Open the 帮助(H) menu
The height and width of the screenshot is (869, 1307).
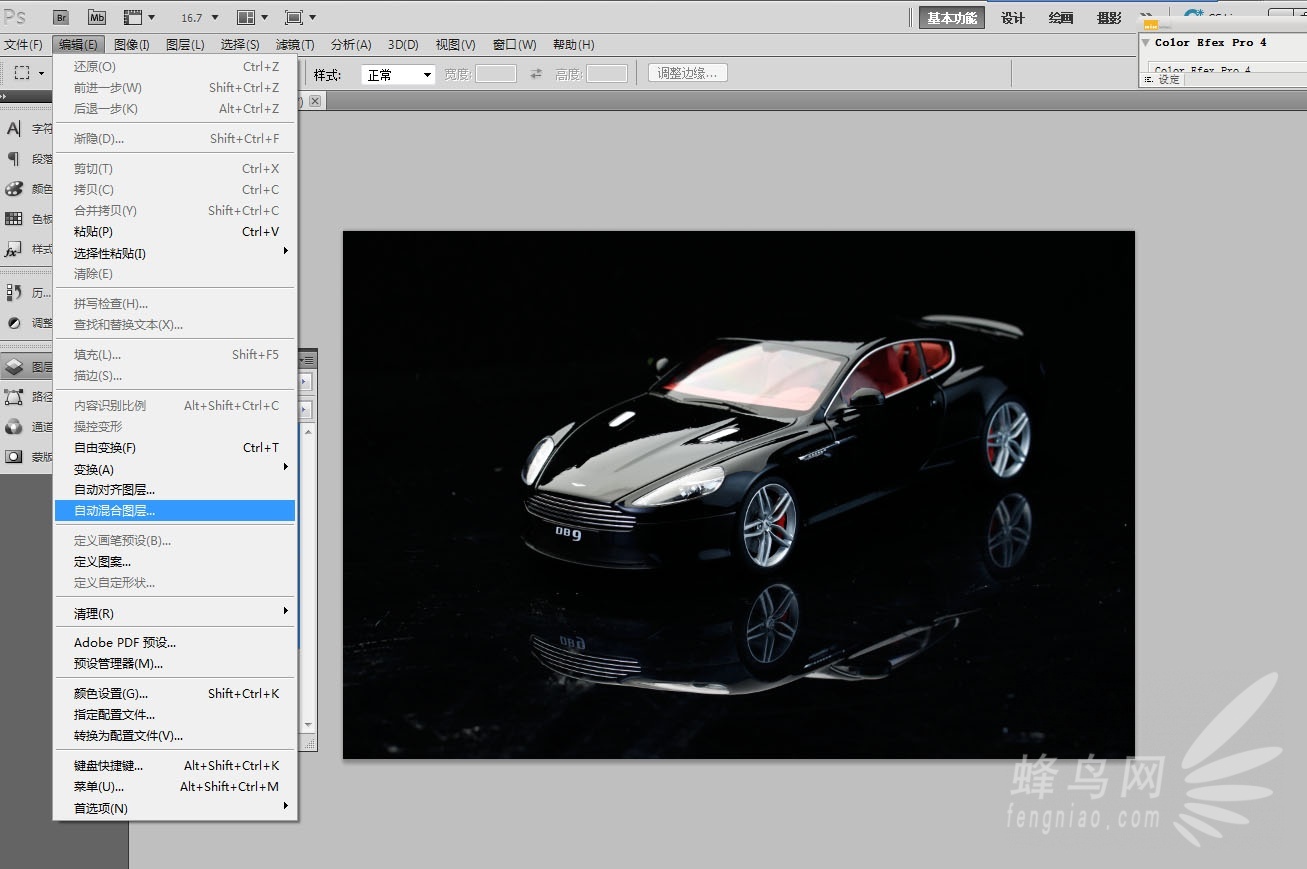[574, 44]
